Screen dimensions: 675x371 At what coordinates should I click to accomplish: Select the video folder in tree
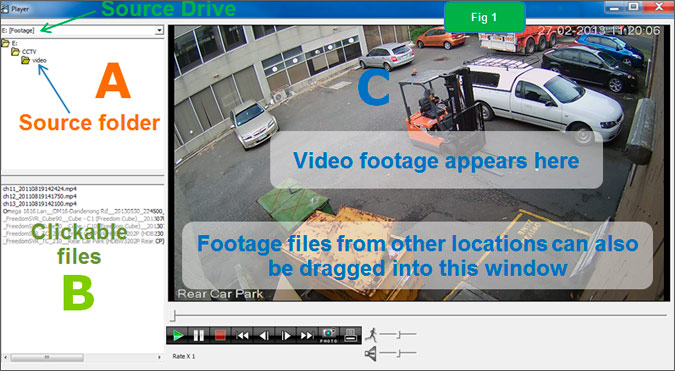[x=34, y=60]
